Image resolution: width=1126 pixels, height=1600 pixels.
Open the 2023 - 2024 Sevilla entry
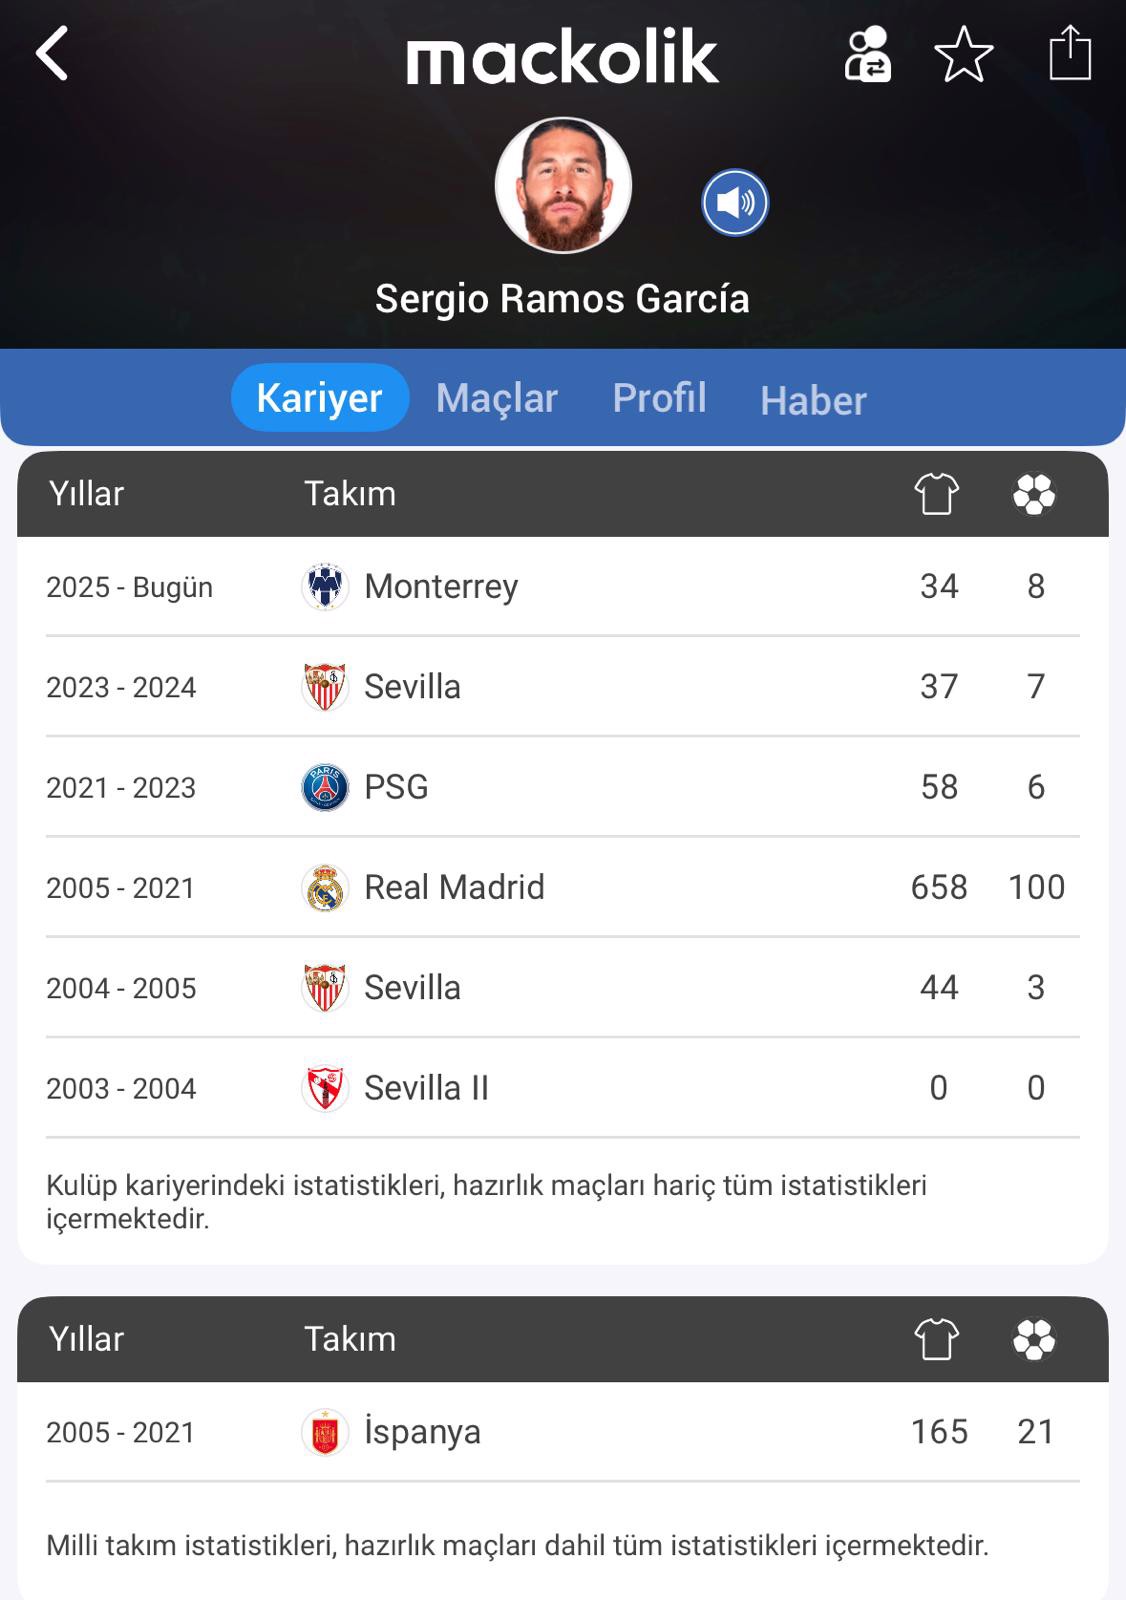point(412,687)
